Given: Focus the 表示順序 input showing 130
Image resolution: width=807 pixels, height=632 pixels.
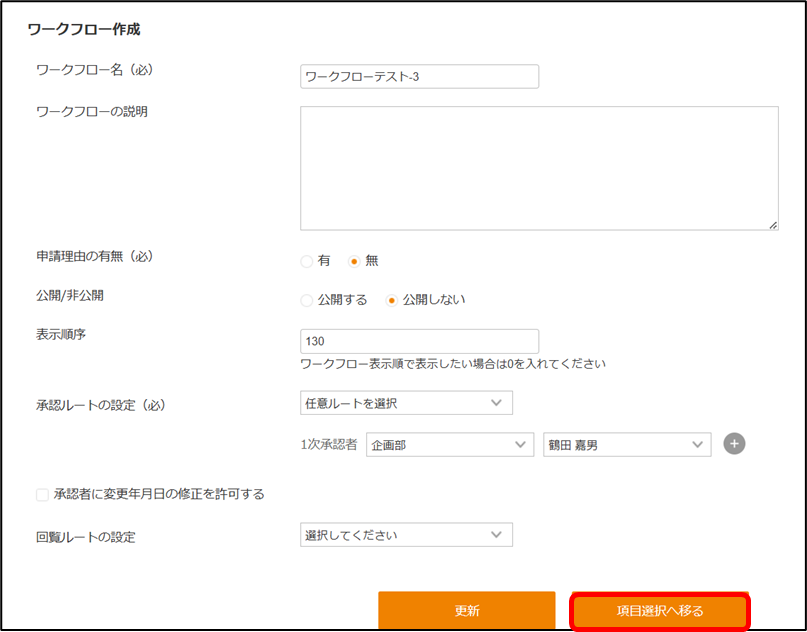Looking at the screenshot, I should tap(419, 341).
